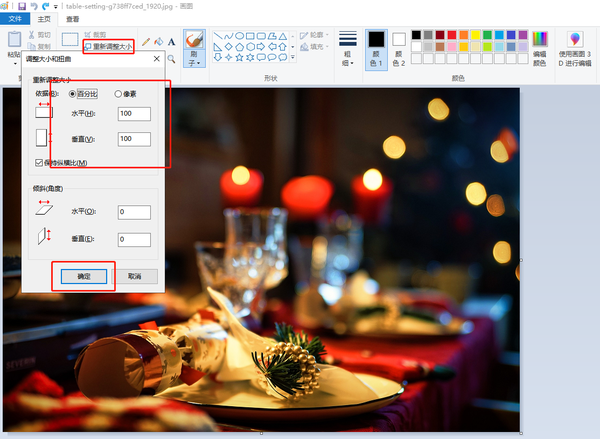Viewport: 600px width, 439px height.
Task: Click the save icon in title bar
Action: pyautogui.click(x=22, y=6)
